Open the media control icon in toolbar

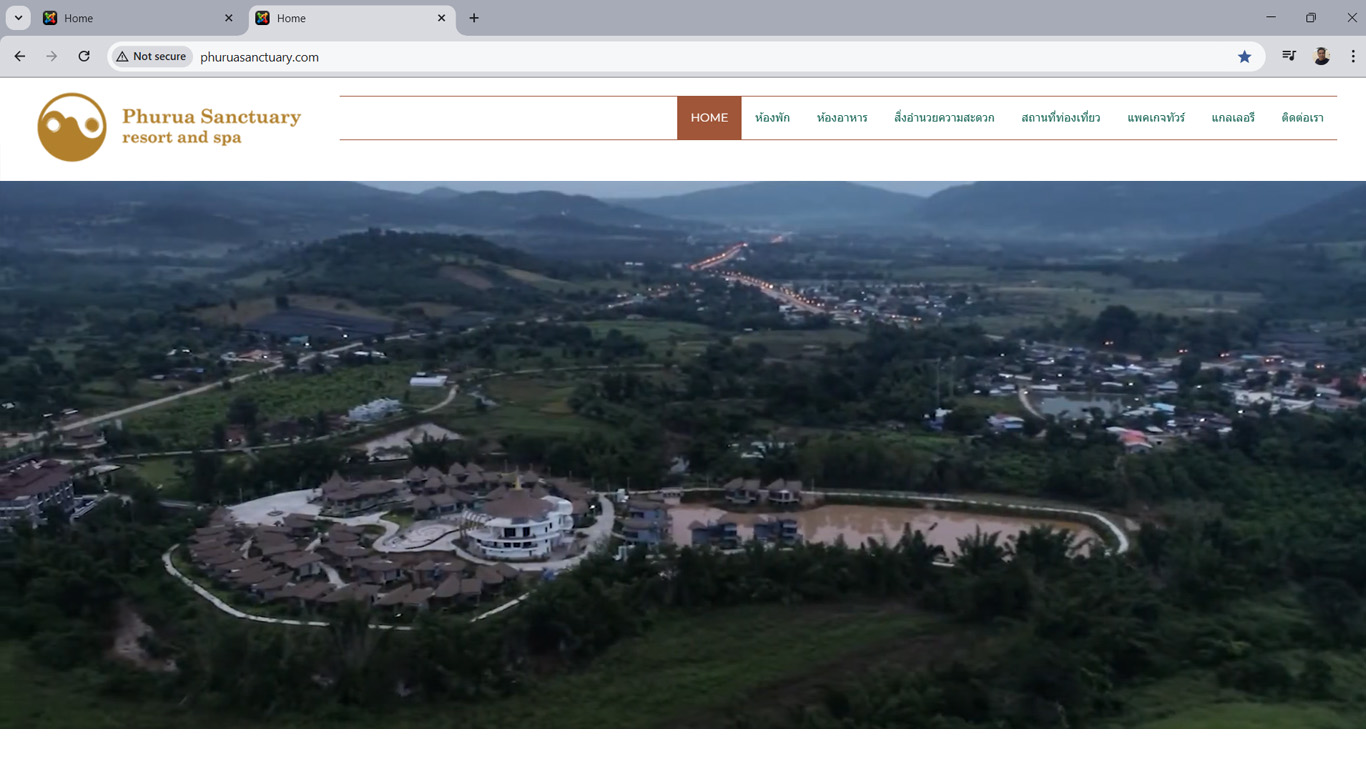pos(1289,57)
